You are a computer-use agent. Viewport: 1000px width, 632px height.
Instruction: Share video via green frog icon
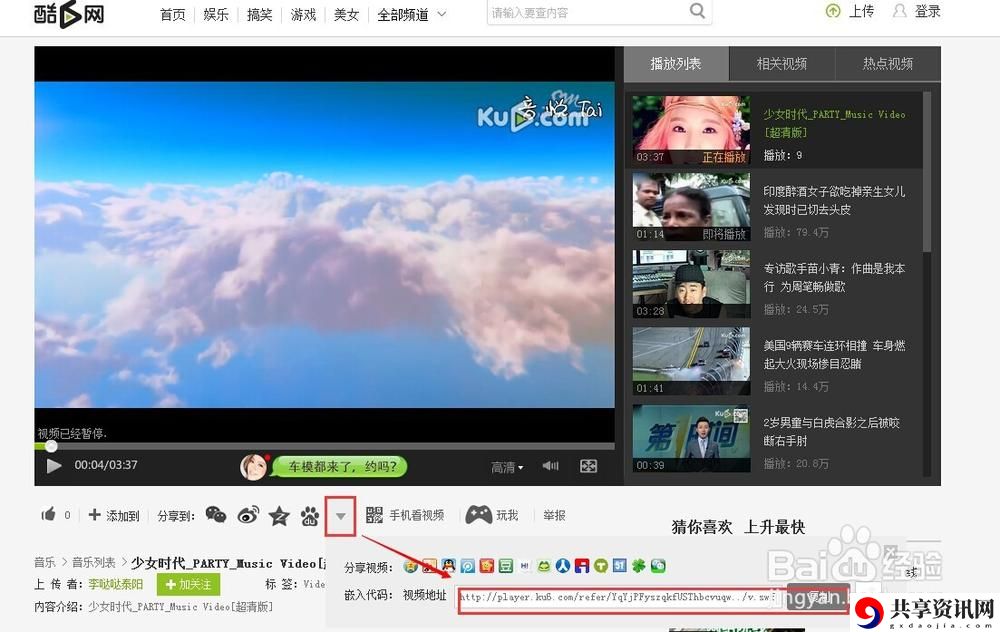tap(543, 565)
